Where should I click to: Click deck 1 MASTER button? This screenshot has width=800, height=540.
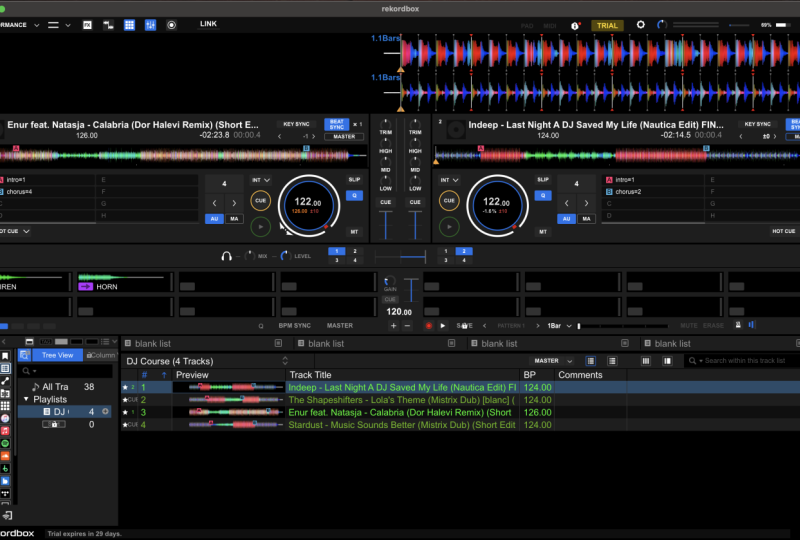coord(344,136)
